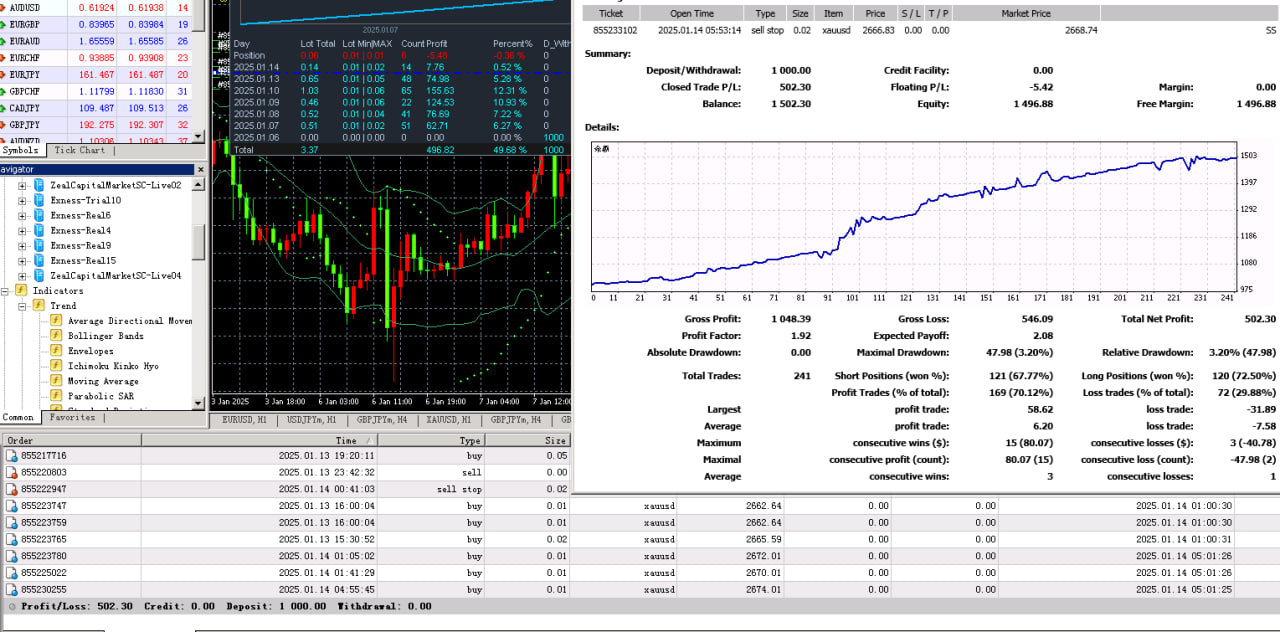
Task: Click the Moving Average indicator icon
Action: [x=57, y=380]
